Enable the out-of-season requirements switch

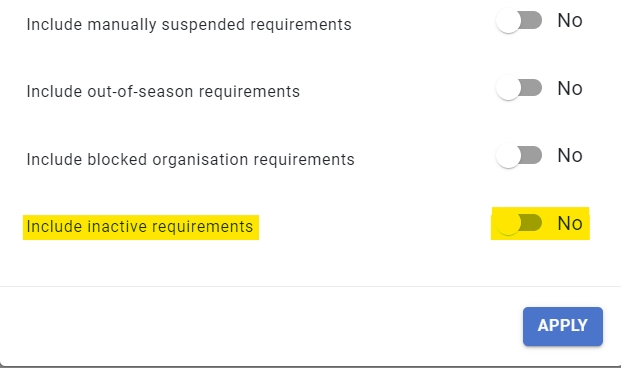click(519, 88)
